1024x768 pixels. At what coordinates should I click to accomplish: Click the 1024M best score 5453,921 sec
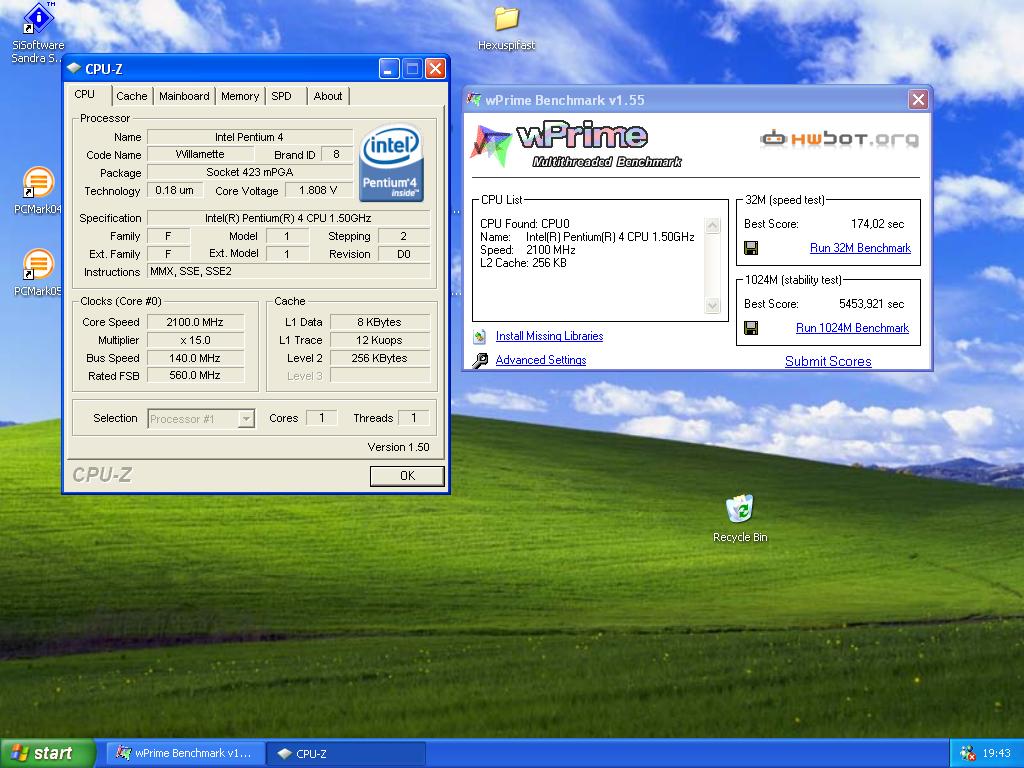click(871, 304)
